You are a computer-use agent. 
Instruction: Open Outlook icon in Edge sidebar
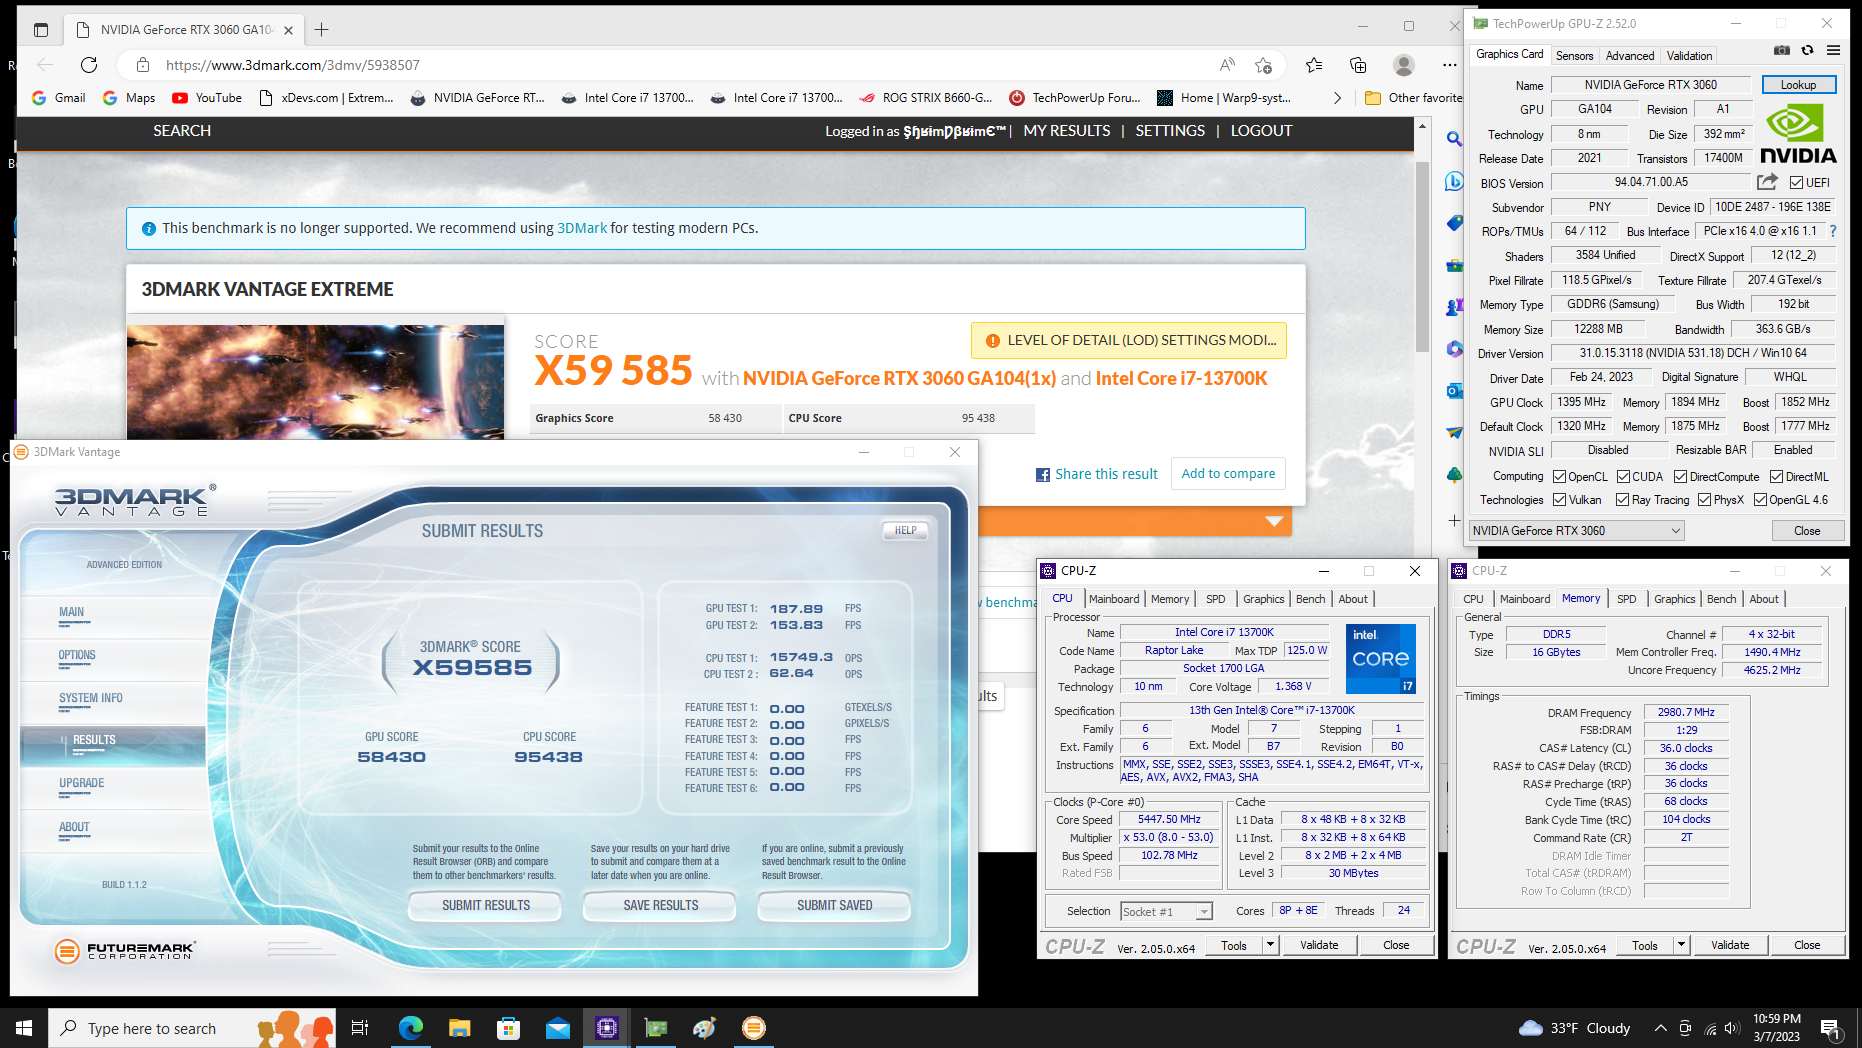(x=1454, y=390)
